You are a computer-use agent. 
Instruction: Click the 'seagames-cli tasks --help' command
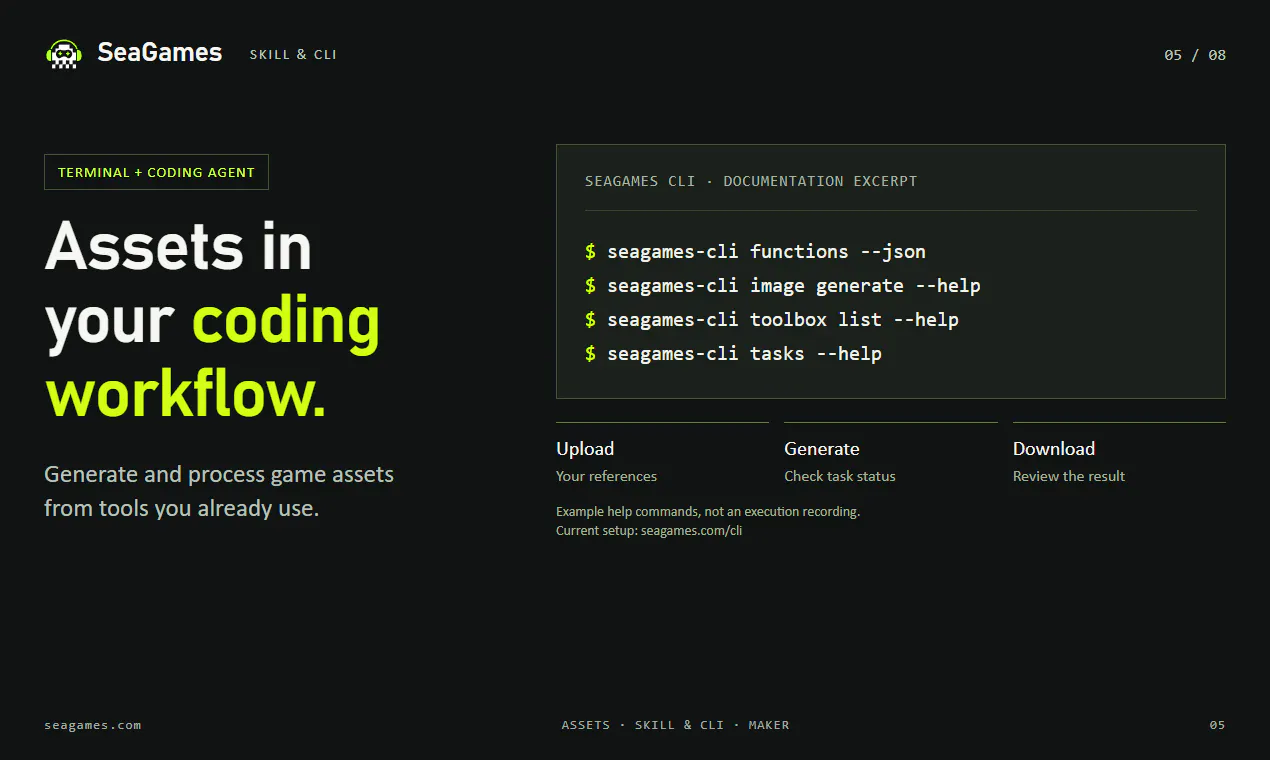pyautogui.click(x=744, y=354)
